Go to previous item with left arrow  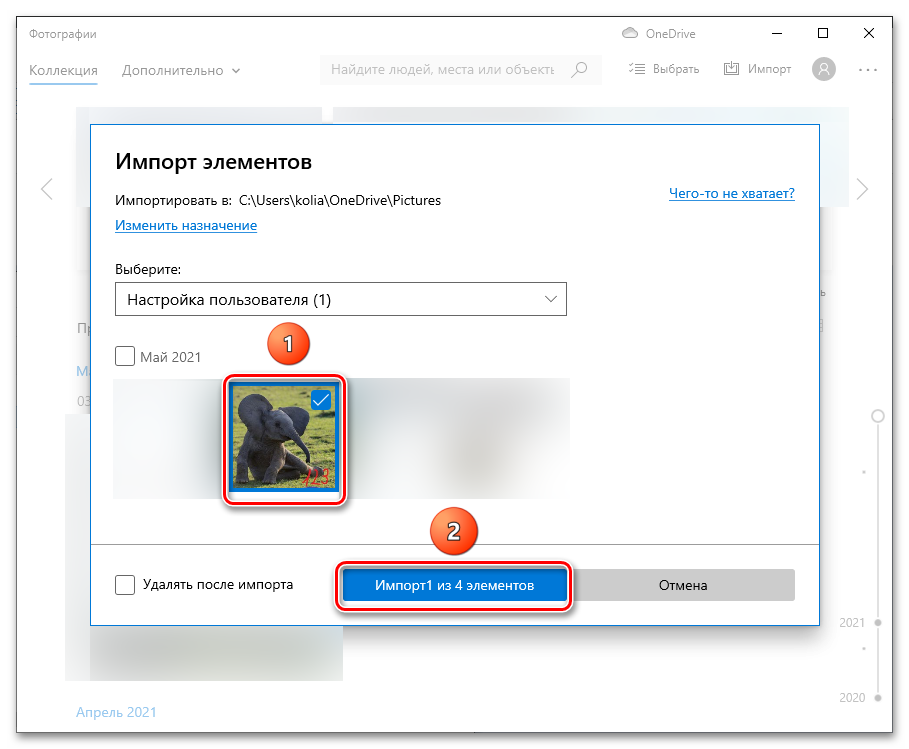46,189
